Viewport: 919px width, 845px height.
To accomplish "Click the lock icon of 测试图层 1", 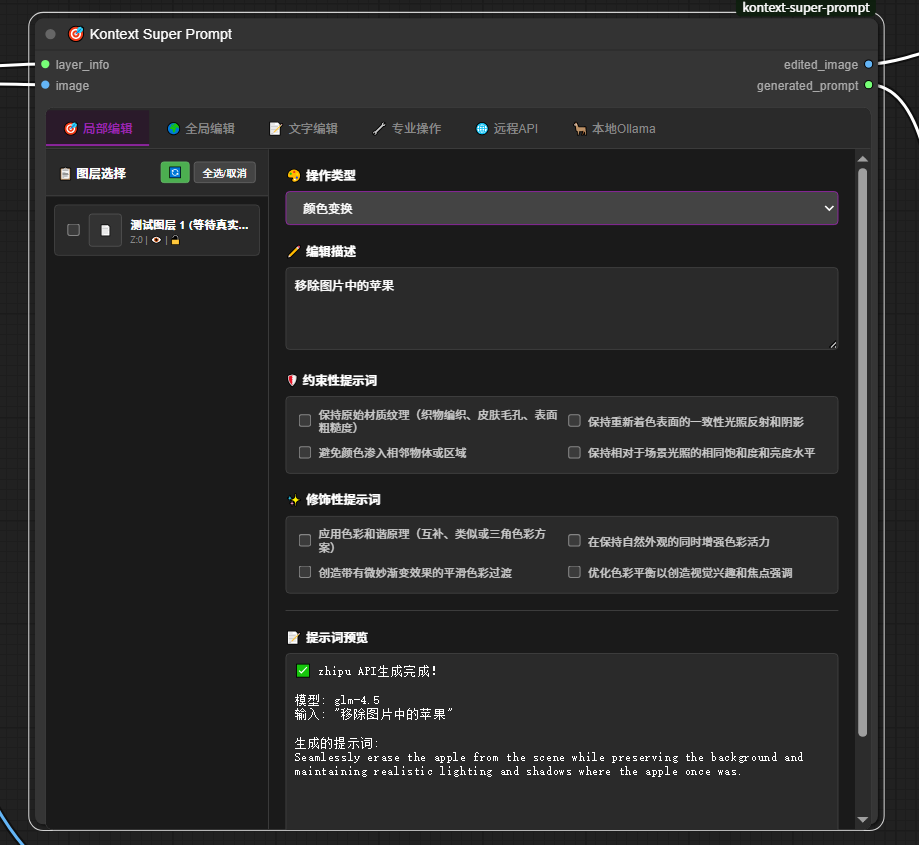I will coord(175,240).
